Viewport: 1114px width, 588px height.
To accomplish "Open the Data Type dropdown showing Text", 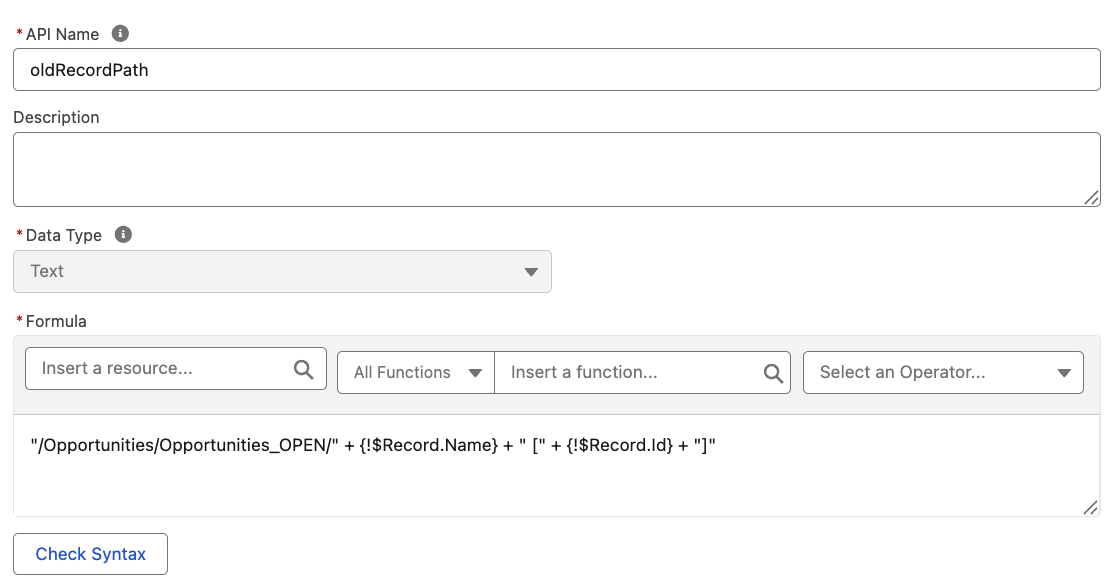I will click(282, 272).
